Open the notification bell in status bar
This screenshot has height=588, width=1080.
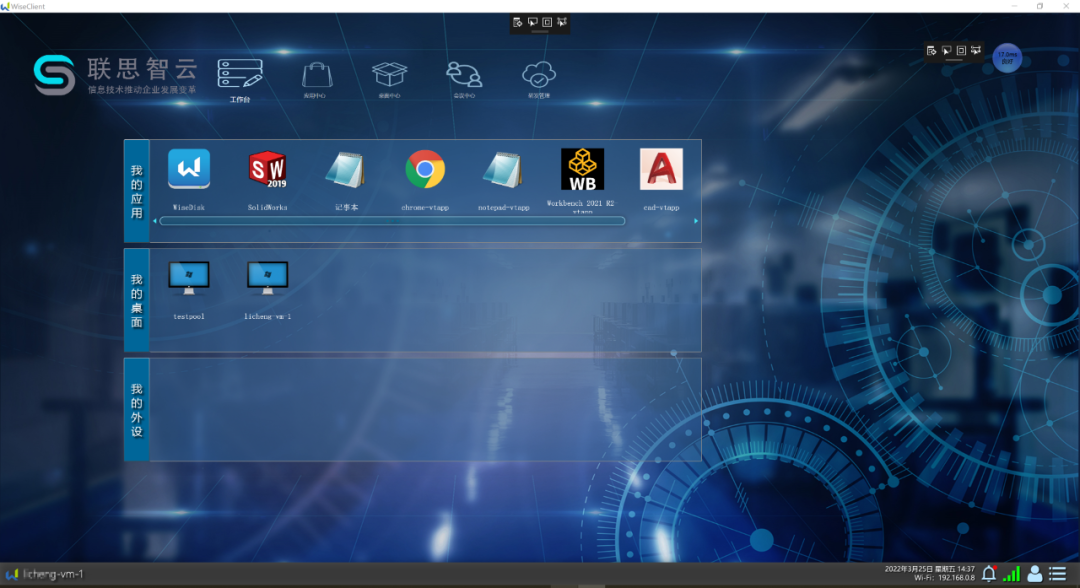click(x=989, y=573)
